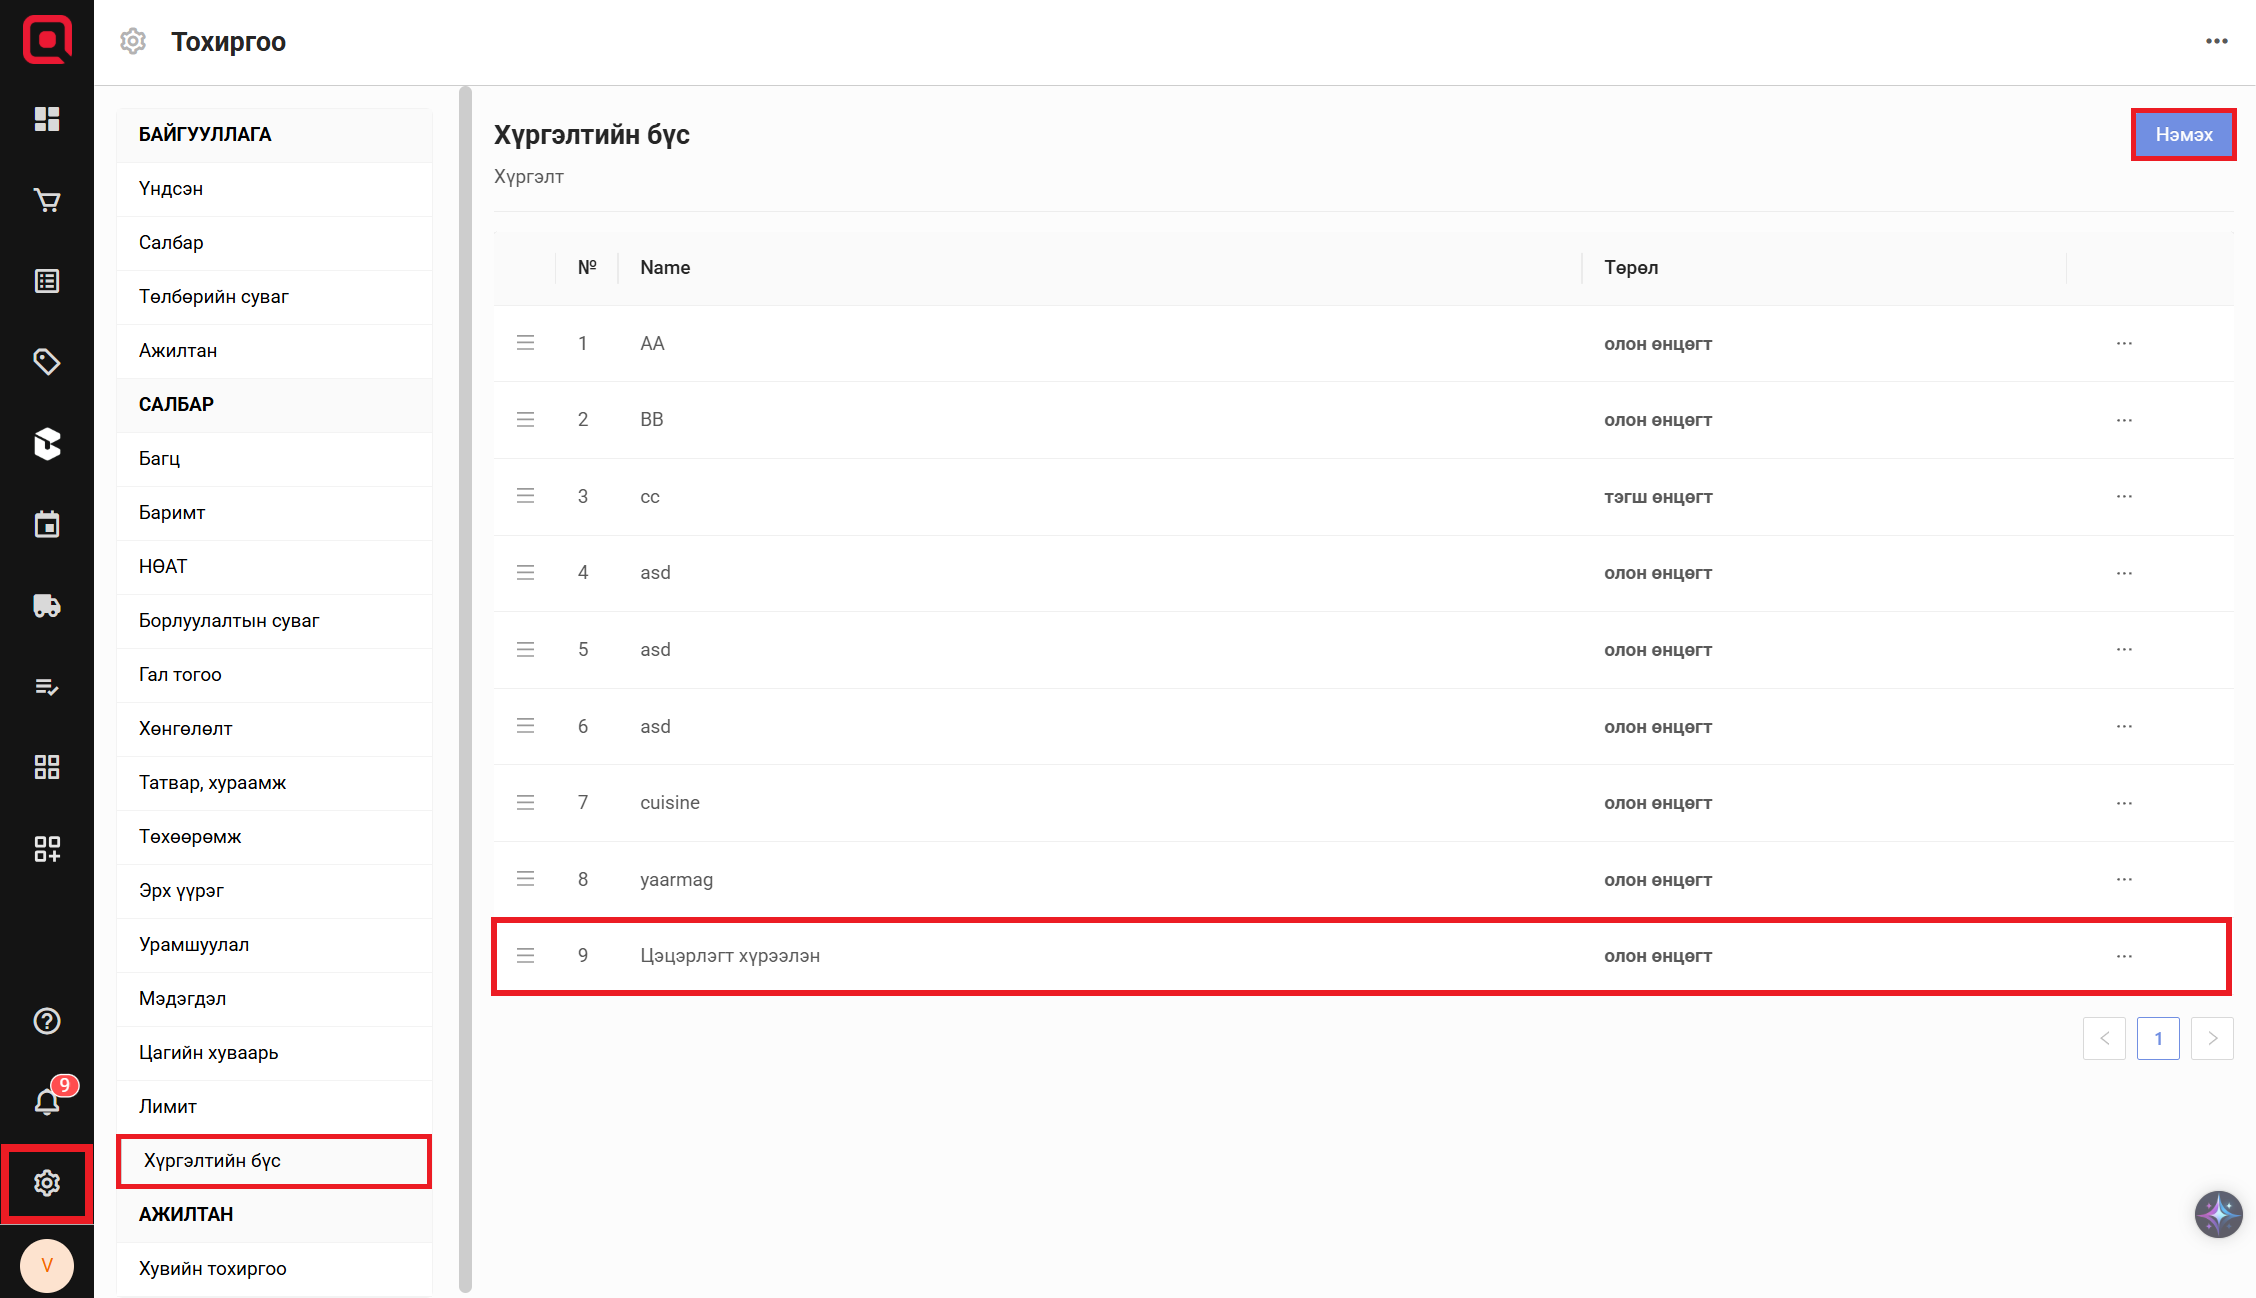
Task: Open more options for yaarmag row
Action: coord(2124,879)
